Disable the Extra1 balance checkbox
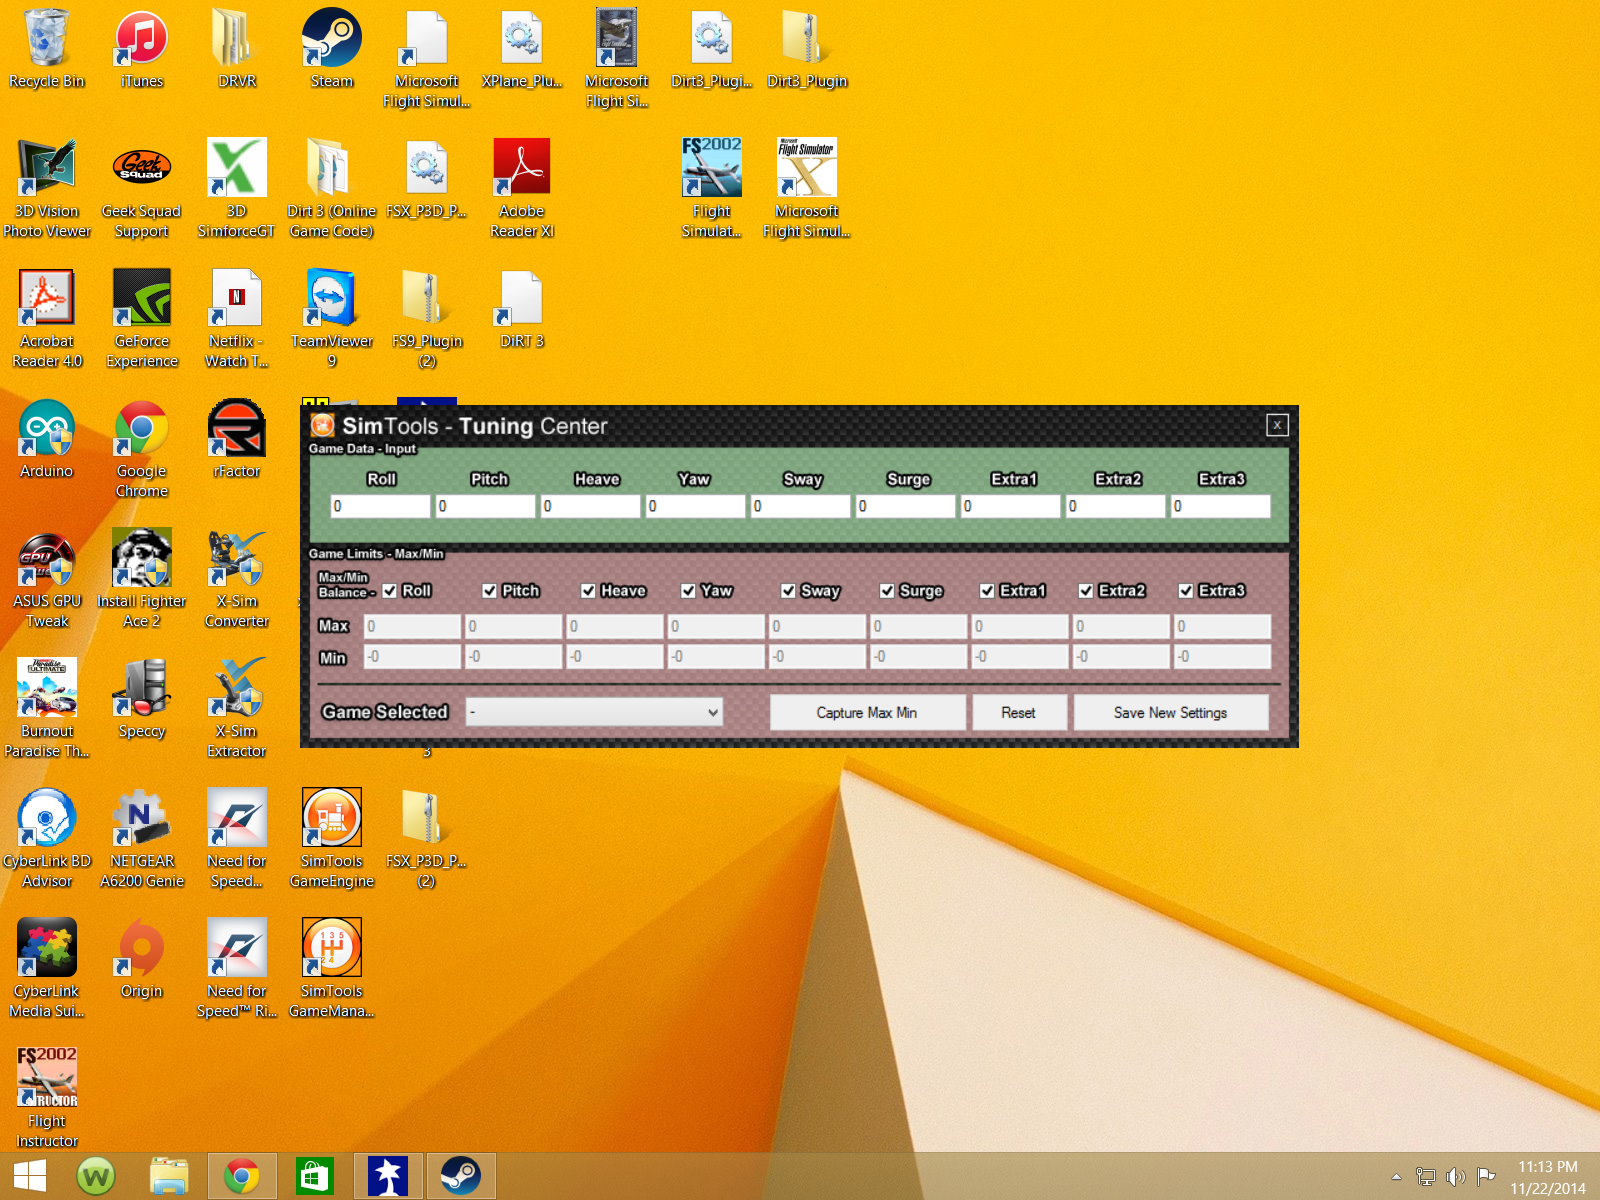The image size is (1600, 1200). pos(987,591)
